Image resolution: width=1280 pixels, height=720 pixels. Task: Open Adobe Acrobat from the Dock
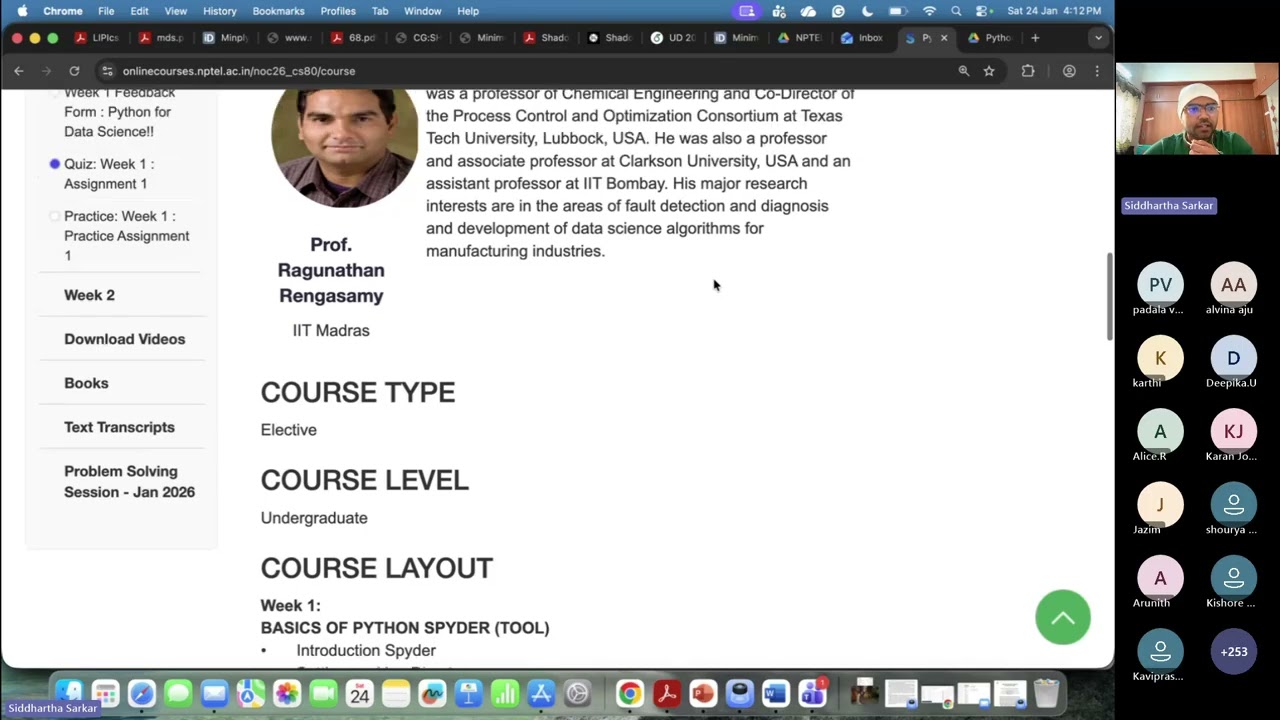coord(667,693)
